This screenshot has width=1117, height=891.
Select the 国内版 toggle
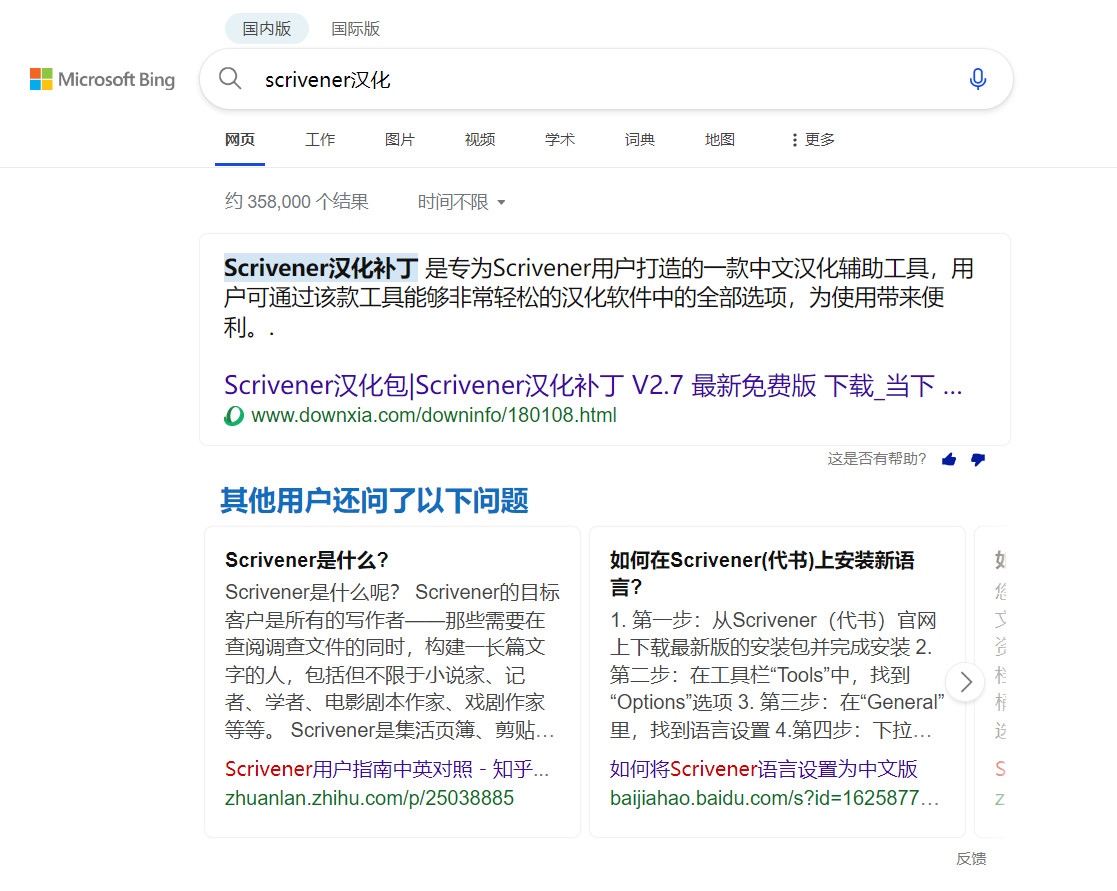tap(267, 28)
